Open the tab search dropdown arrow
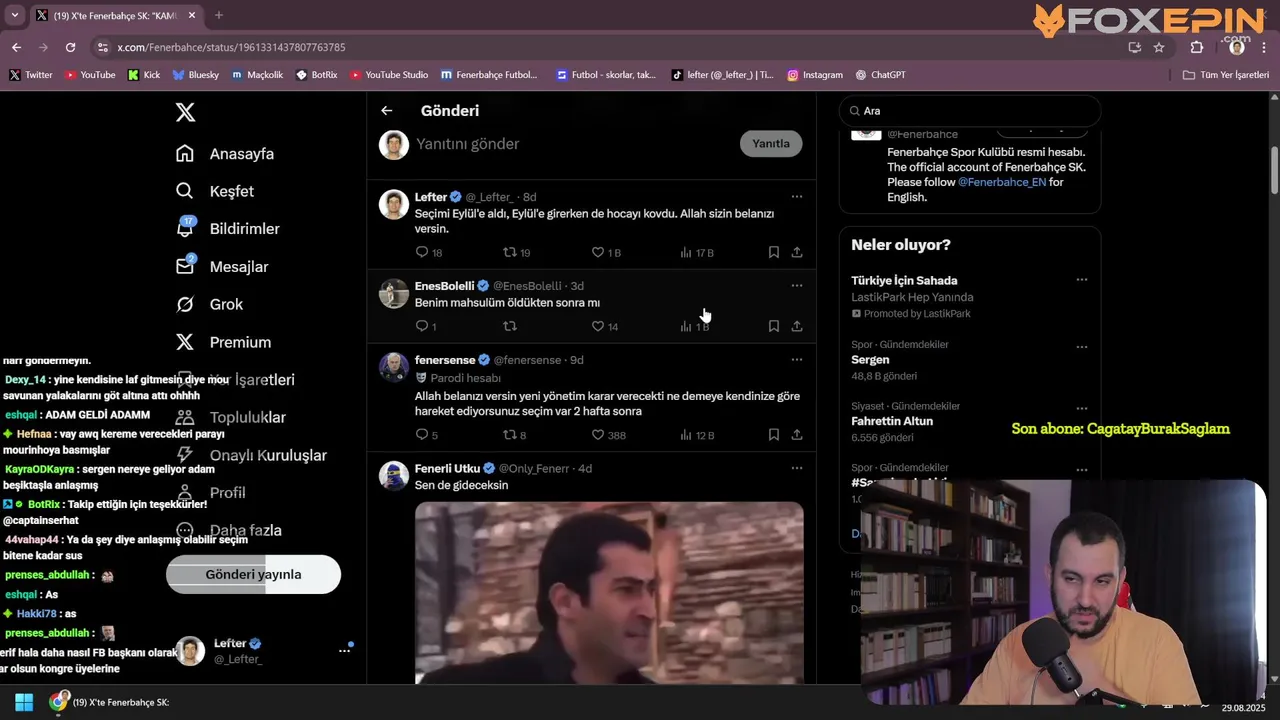The width and height of the screenshot is (1280, 720). point(14,15)
